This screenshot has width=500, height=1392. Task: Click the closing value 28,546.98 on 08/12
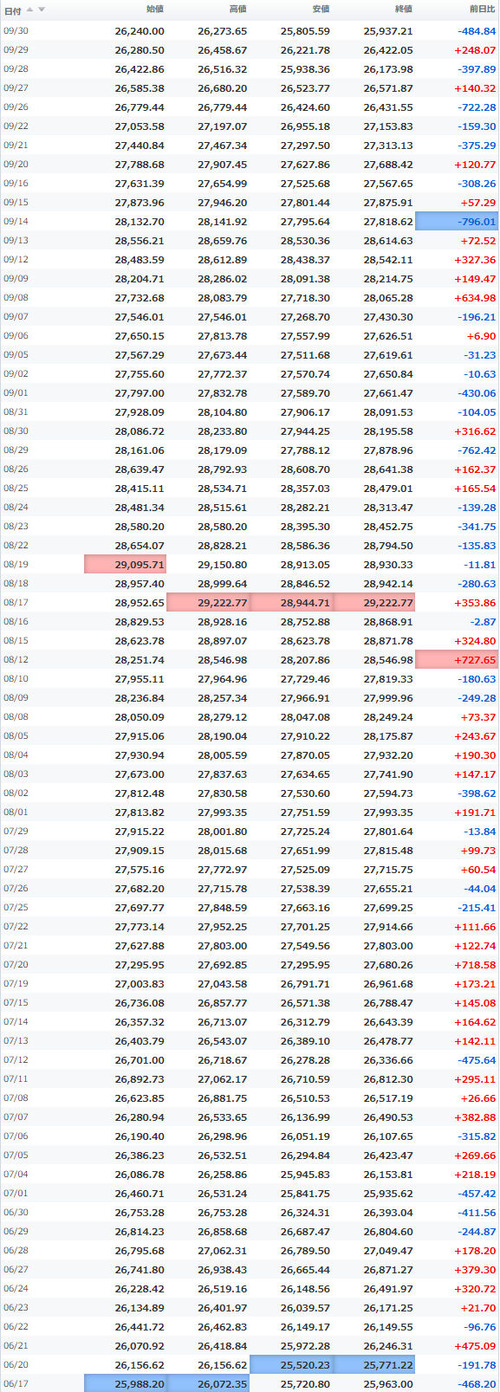388,658
